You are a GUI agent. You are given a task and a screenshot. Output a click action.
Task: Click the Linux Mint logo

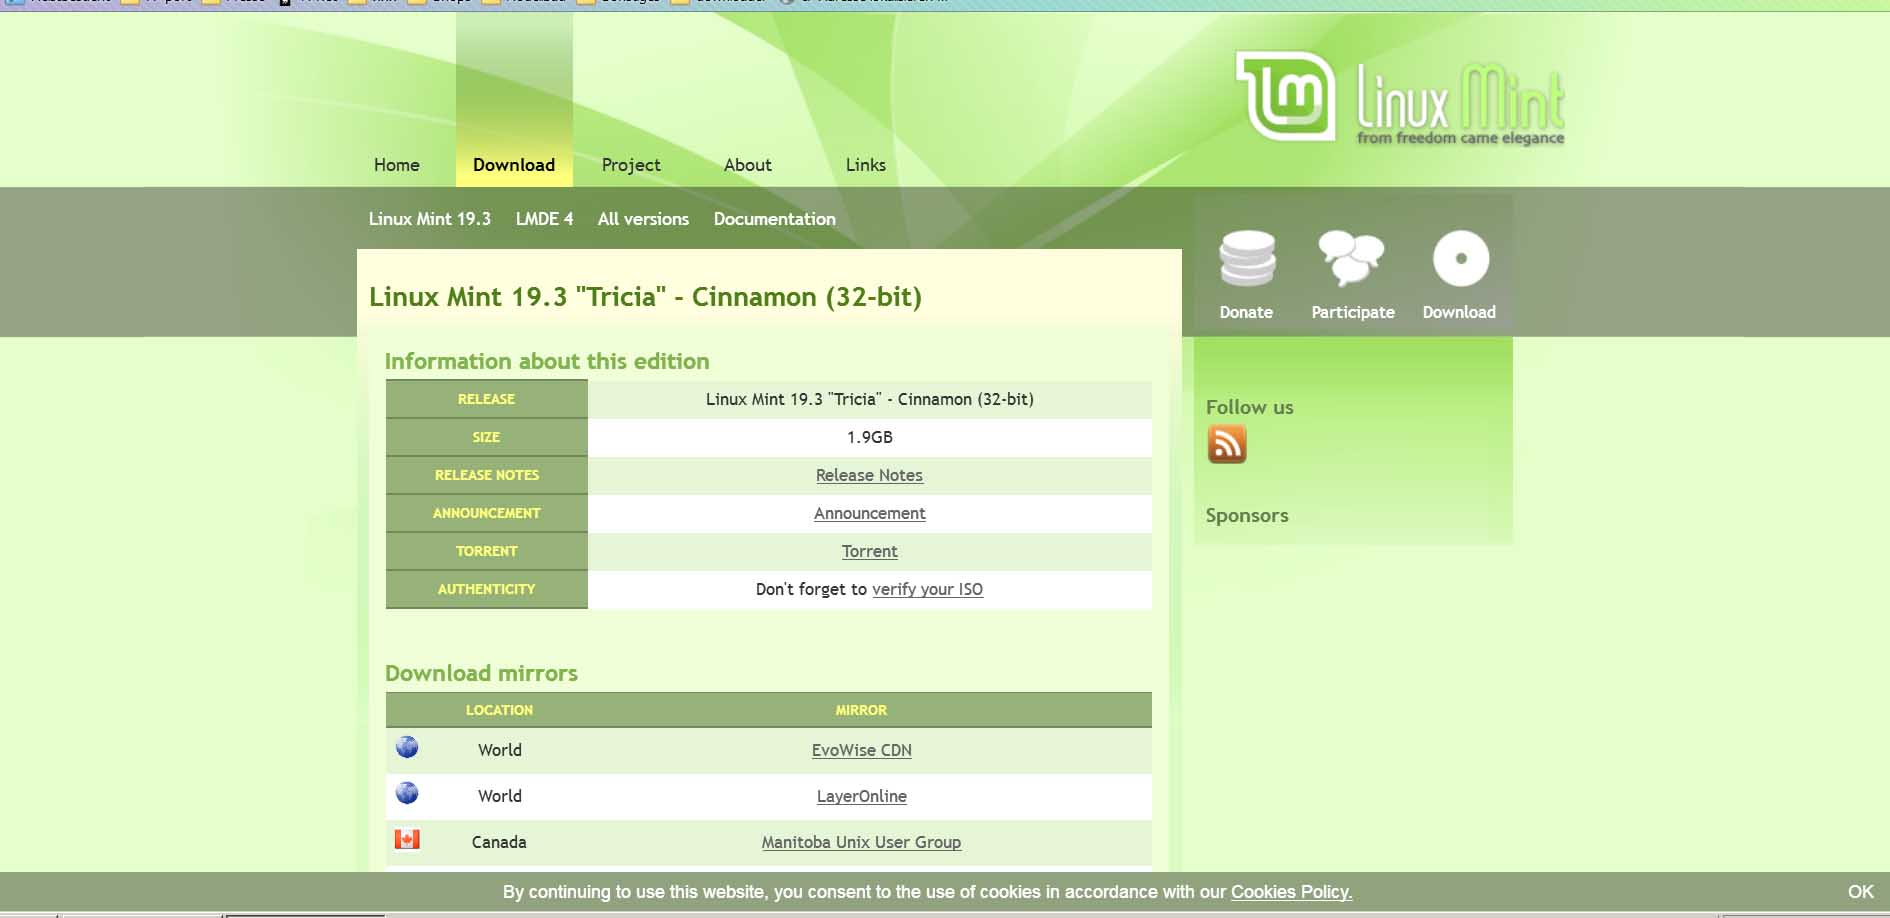click(x=1400, y=98)
